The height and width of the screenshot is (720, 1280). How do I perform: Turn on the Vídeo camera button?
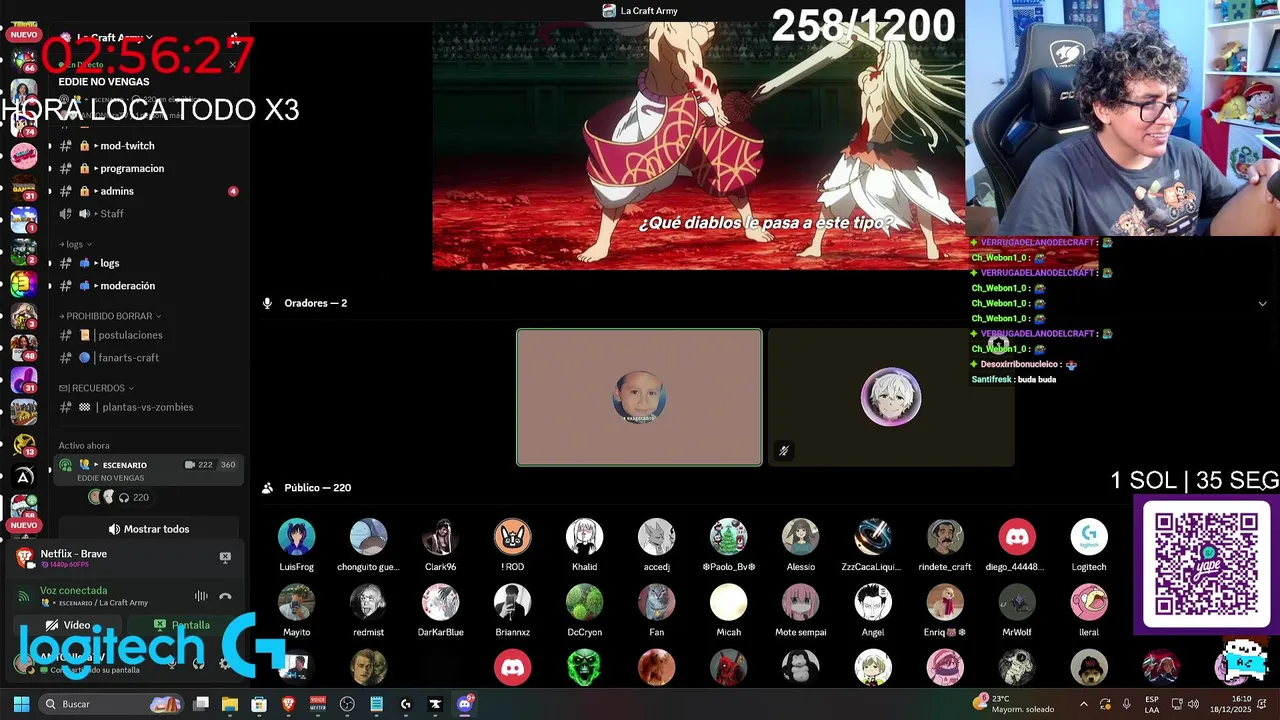tap(68, 625)
